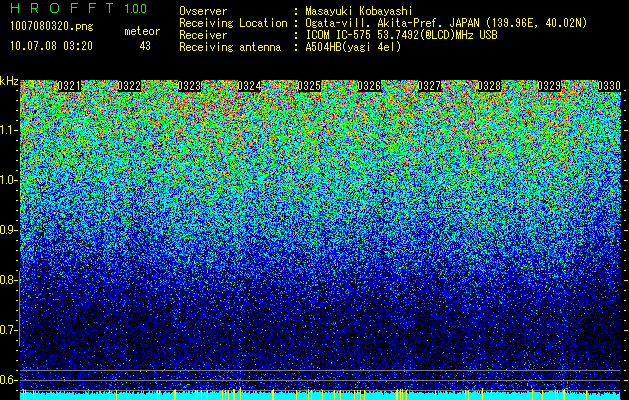Click the 1.0 kHz axis label
The height and width of the screenshot is (400, 629).
pos(8,180)
